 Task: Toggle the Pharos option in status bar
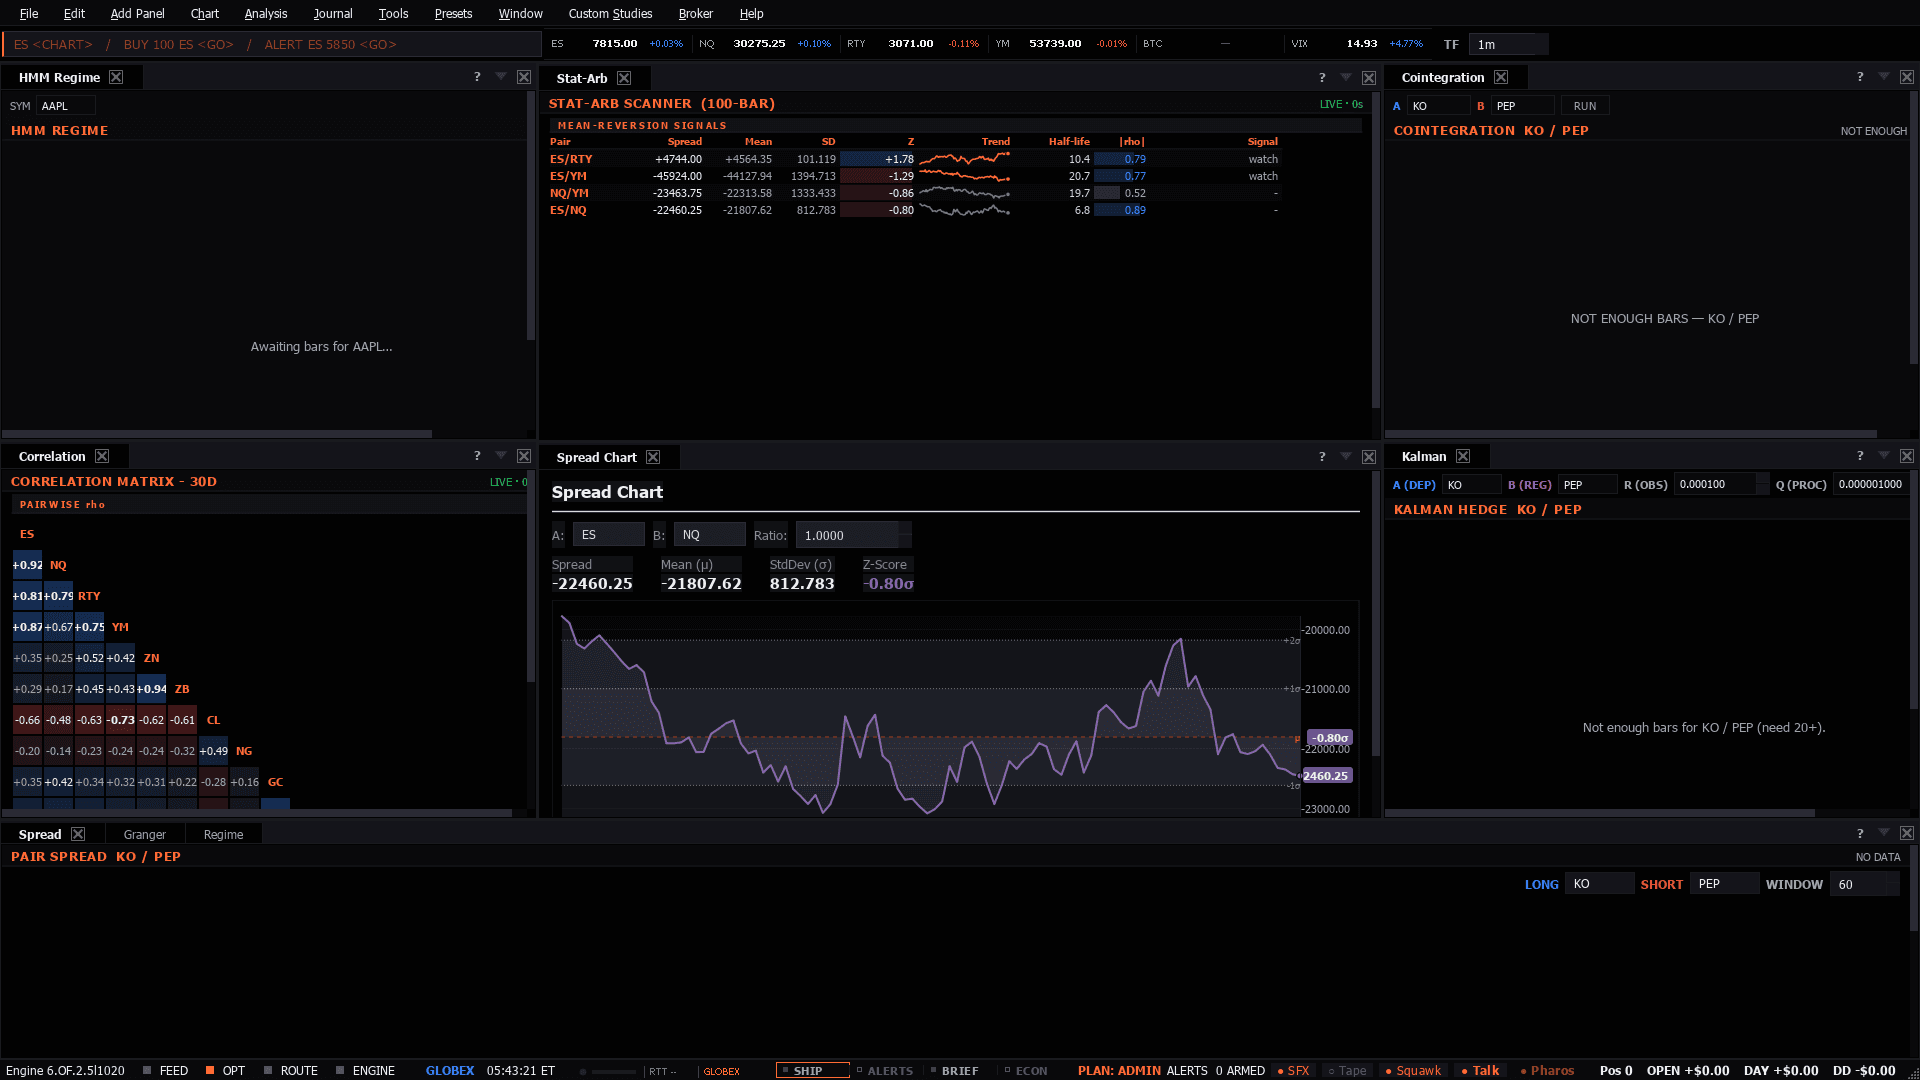tap(1547, 1070)
